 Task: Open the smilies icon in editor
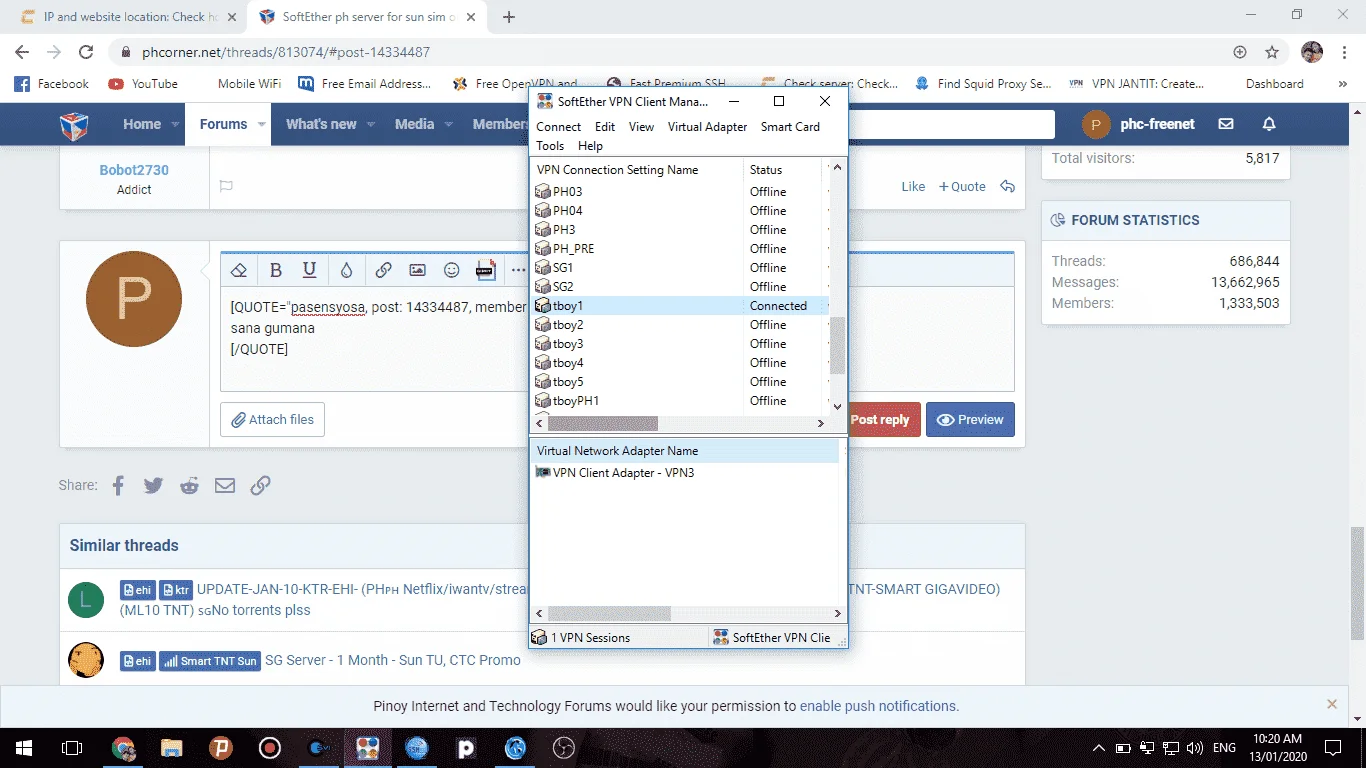tap(452, 270)
